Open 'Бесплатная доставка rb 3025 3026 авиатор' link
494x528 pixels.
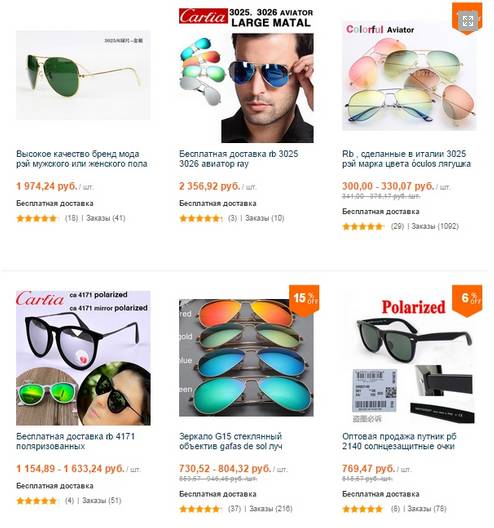(x=238, y=159)
